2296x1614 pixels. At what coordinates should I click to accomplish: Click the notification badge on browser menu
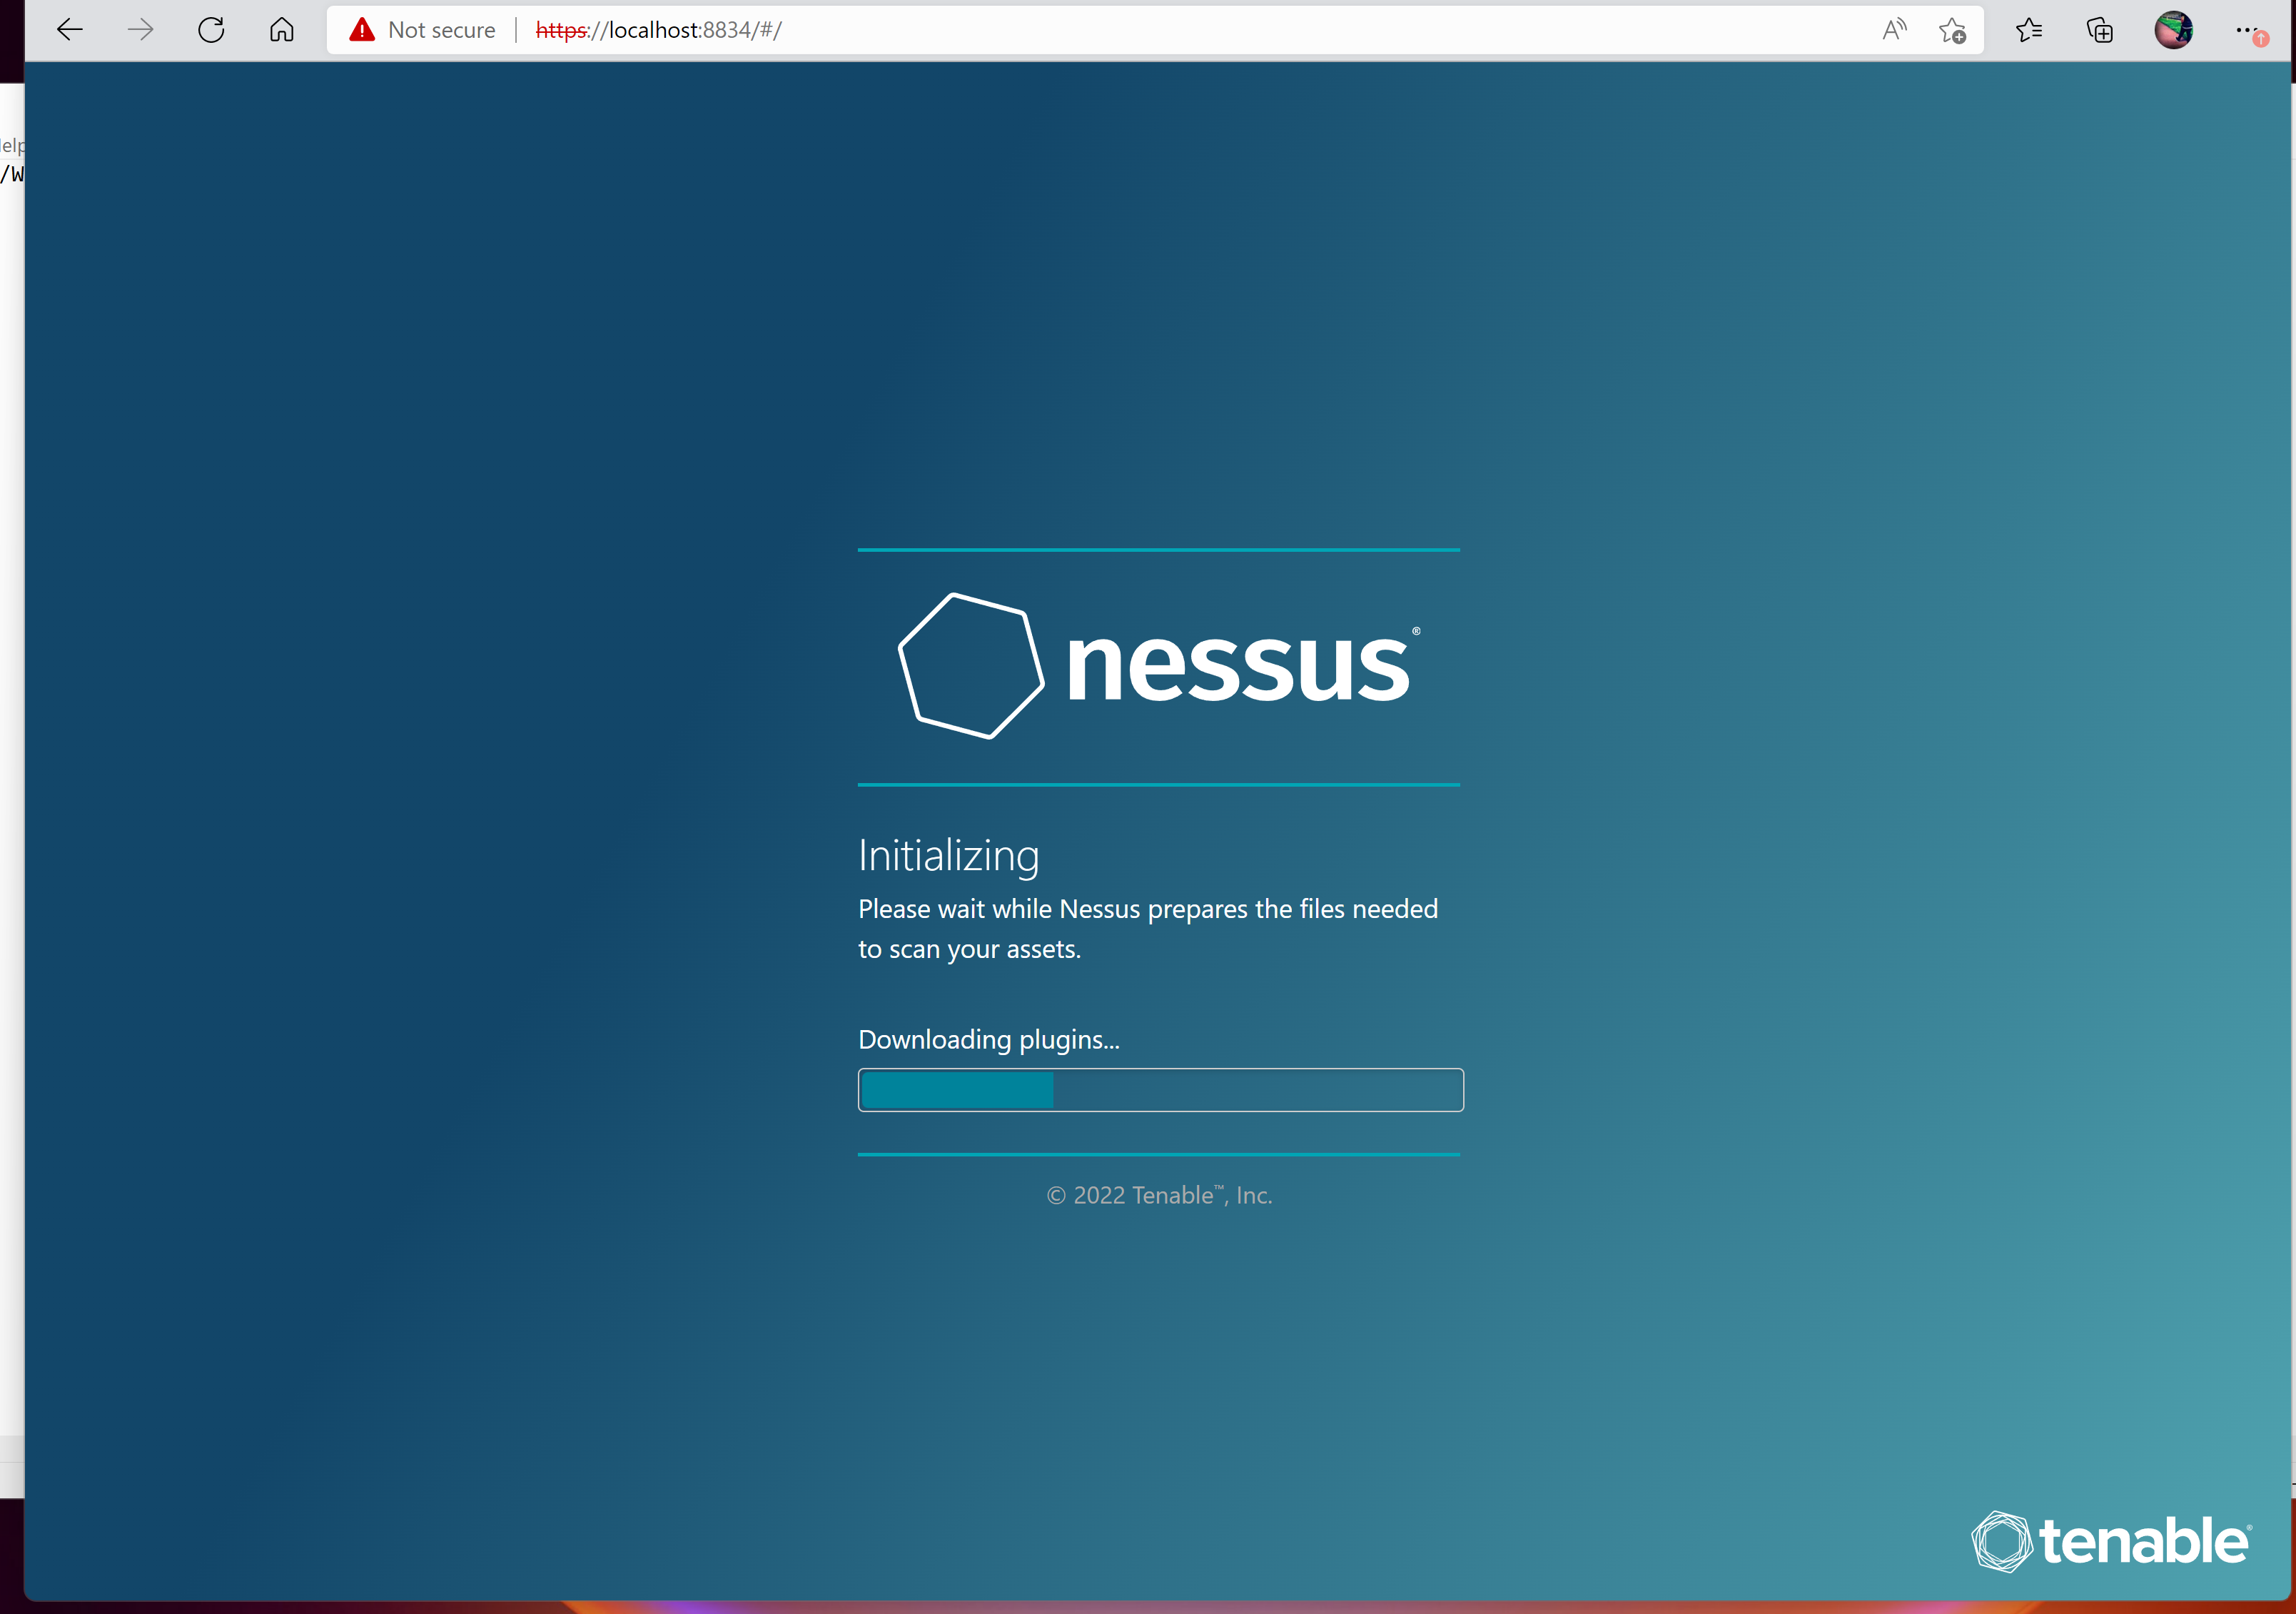(2262, 41)
